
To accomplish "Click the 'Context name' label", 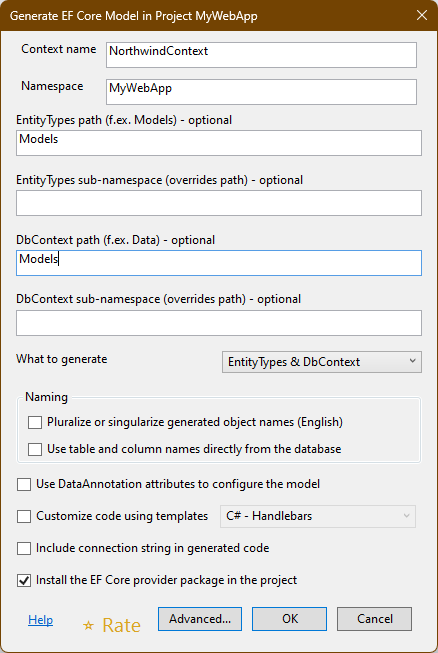I will point(59,49).
